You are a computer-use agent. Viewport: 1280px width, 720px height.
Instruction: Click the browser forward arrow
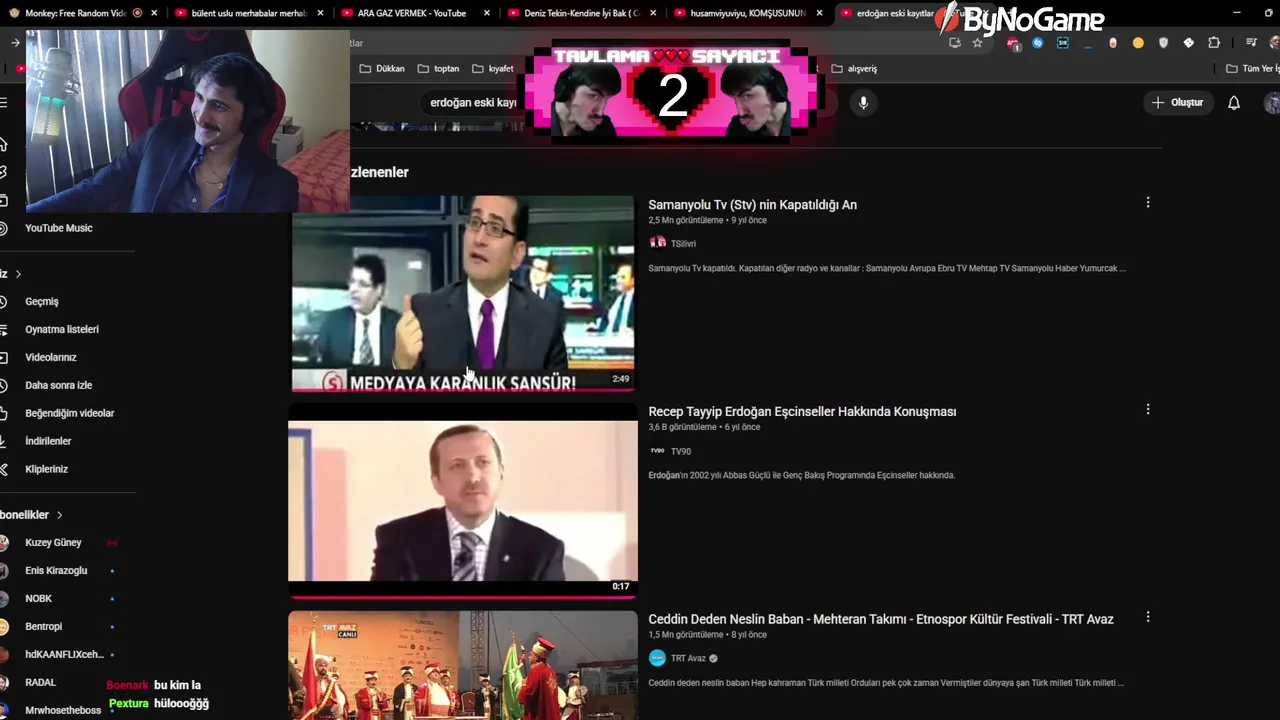tap(15, 43)
